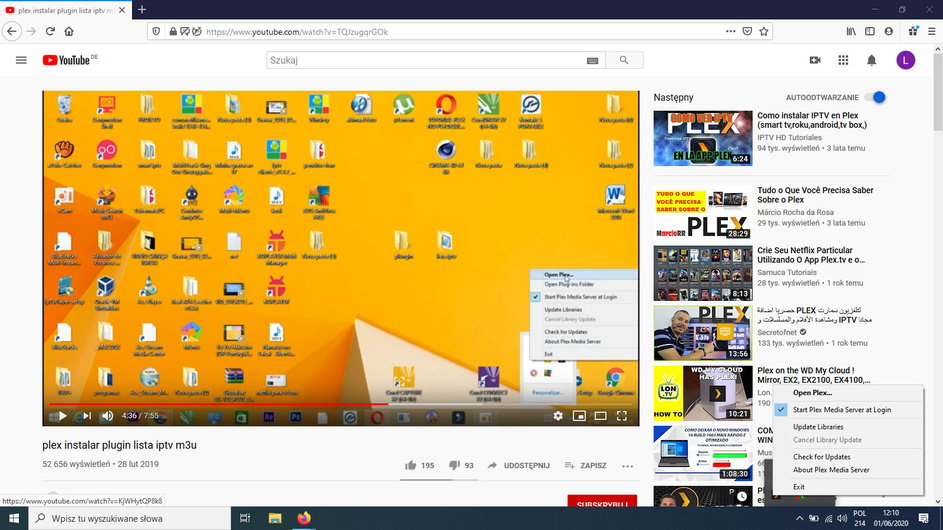Open the YouTube guide hamburger menu
Screen dimensions: 943x530
21,60
